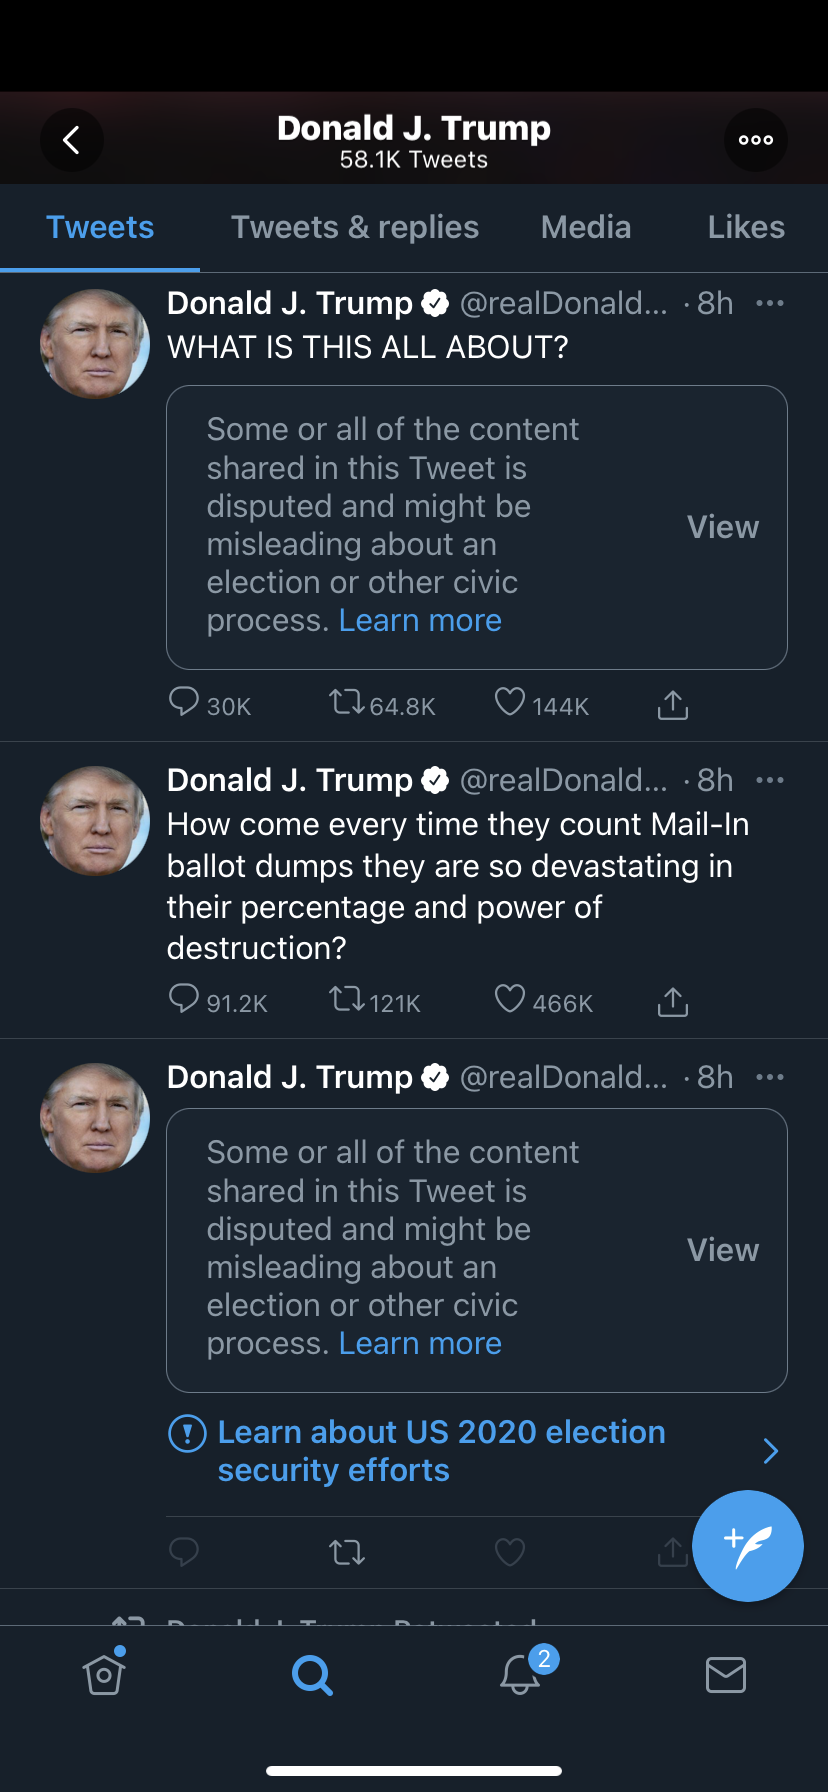The width and height of the screenshot is (828, 1792).
Task: Open notifications bell in bottom bar
Action: point(520,1674)
